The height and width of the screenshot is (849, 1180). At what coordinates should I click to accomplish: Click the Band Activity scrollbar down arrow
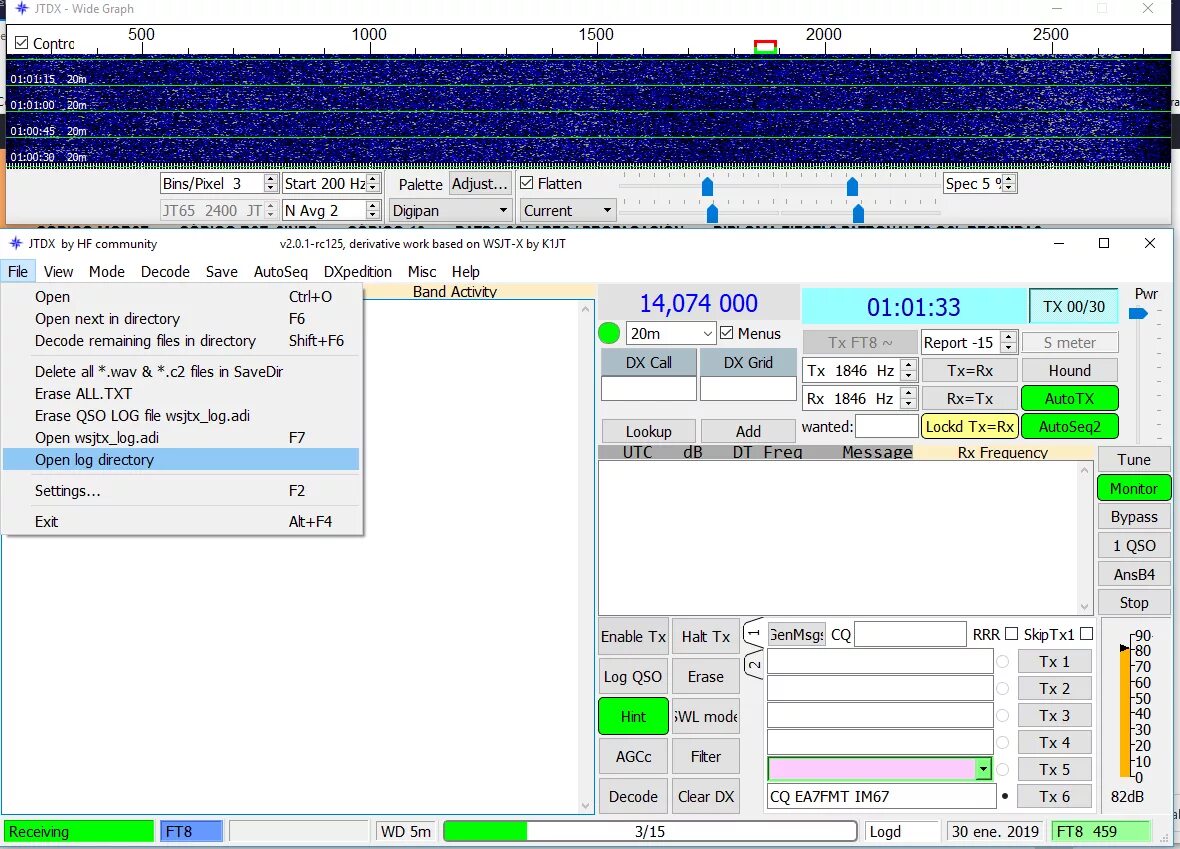585,806
